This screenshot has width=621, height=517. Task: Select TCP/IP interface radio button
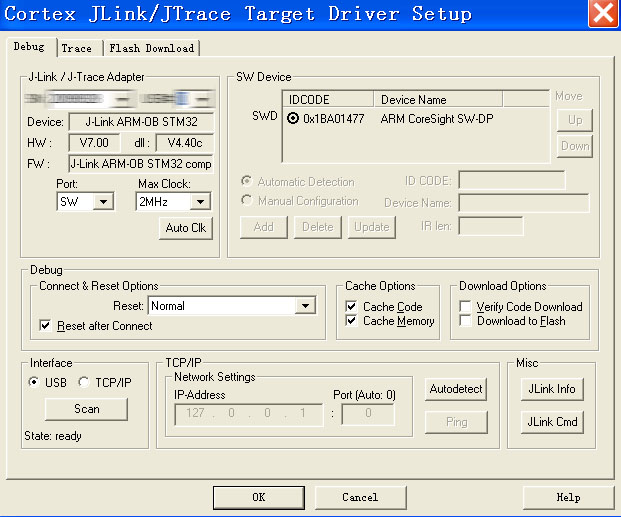pos(84,382)
